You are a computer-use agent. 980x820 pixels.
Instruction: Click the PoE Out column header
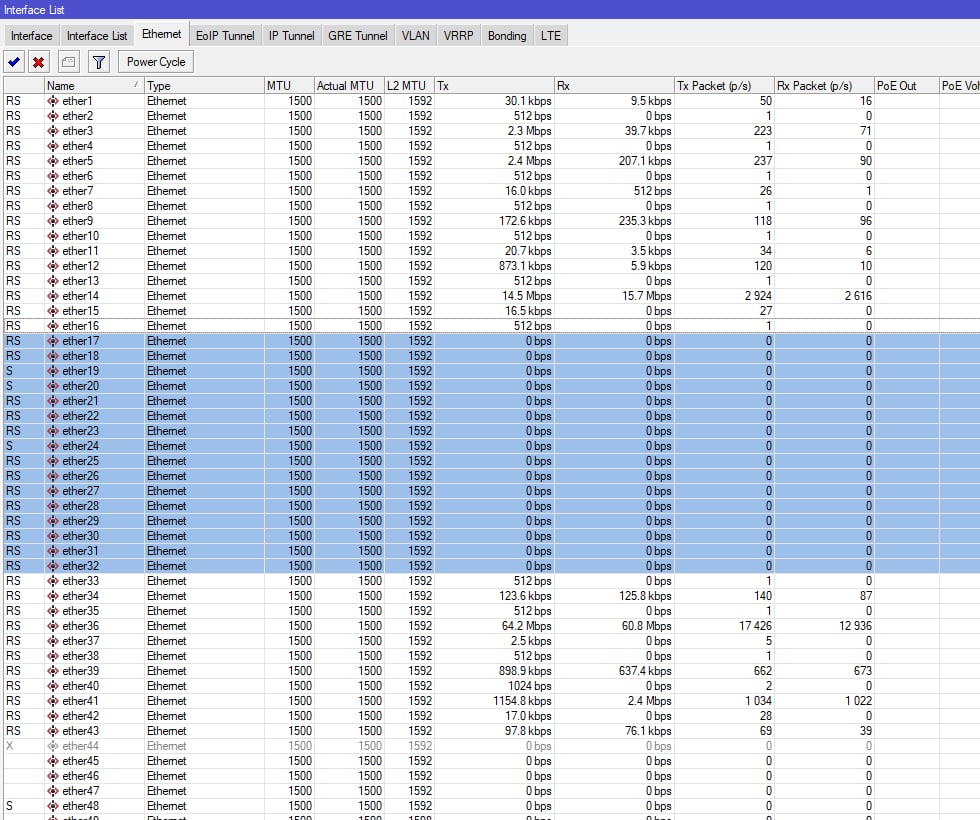click(906, 86)
